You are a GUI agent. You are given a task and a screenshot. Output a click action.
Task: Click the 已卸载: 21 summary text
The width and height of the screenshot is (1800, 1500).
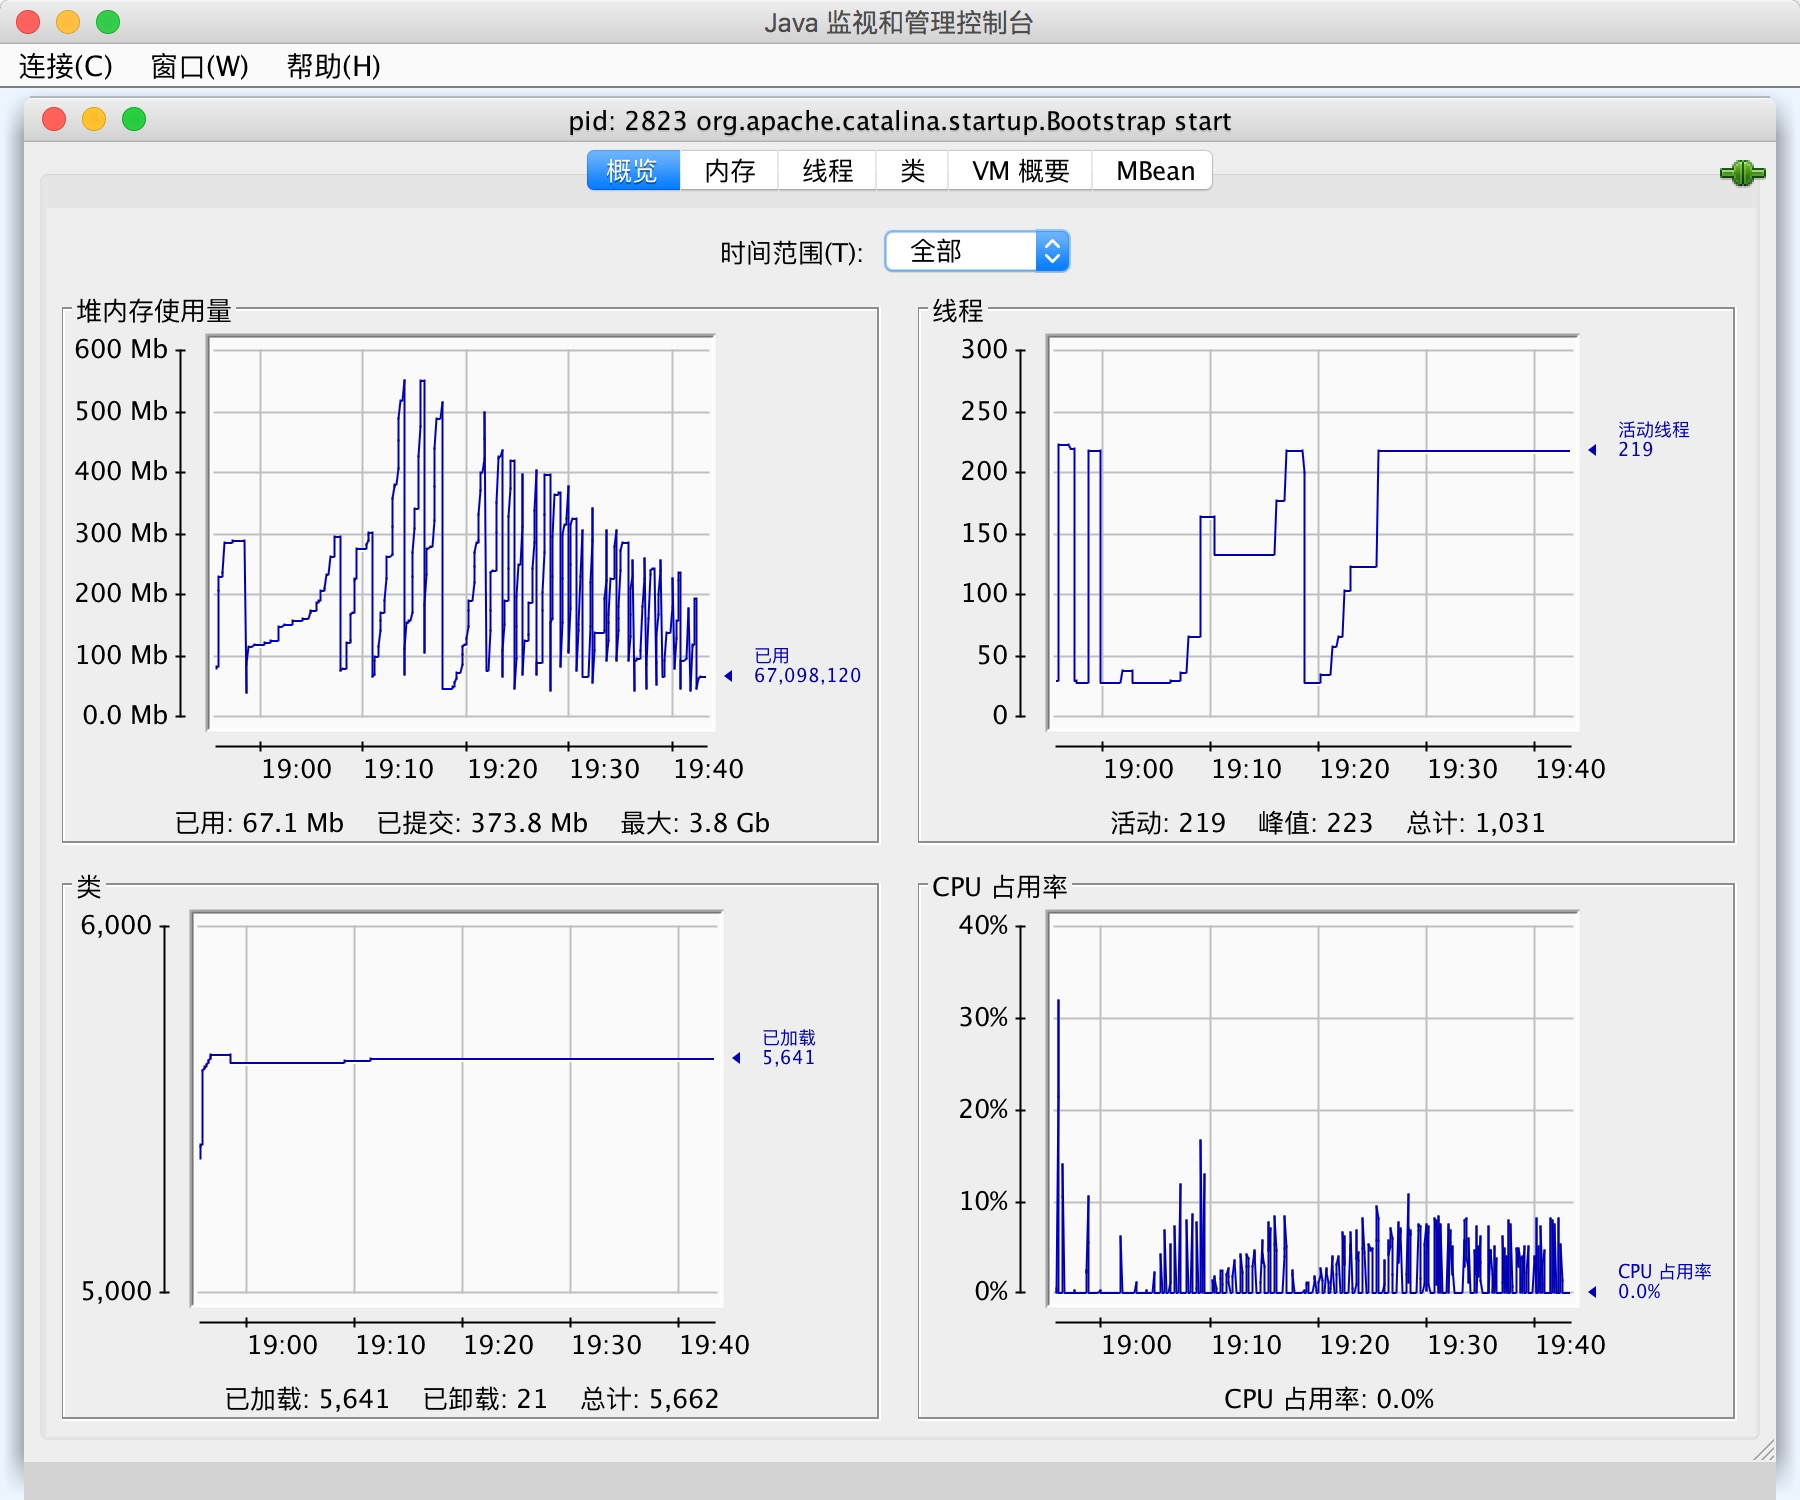(485, 1399)
